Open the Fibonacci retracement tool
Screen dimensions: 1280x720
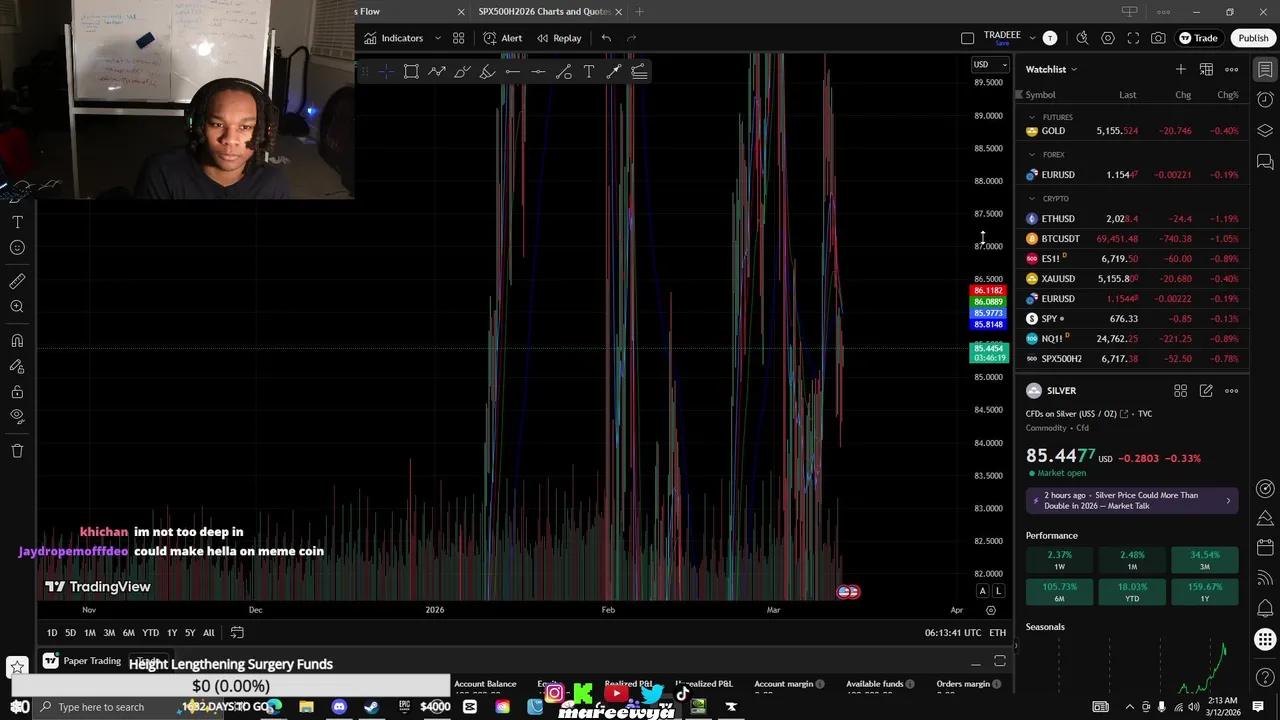point(639,71)
